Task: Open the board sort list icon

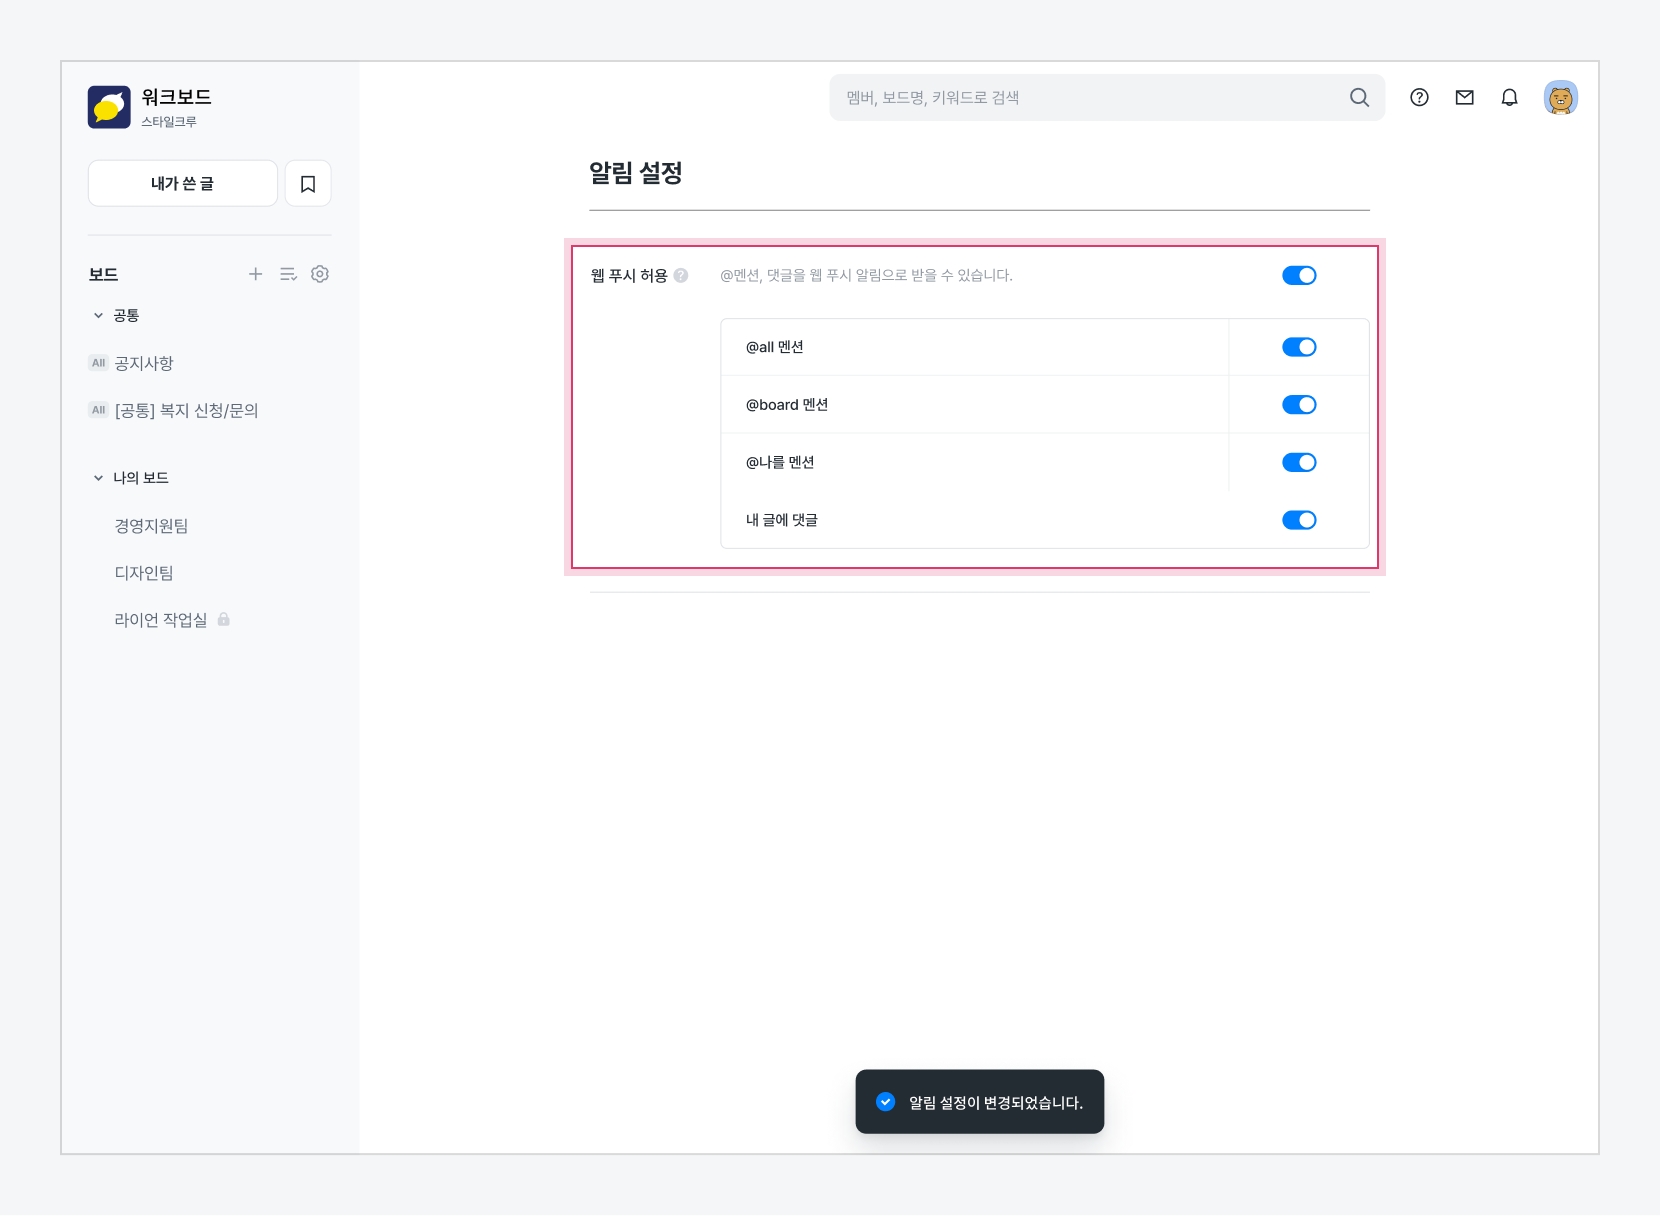Action: (288, 274)
